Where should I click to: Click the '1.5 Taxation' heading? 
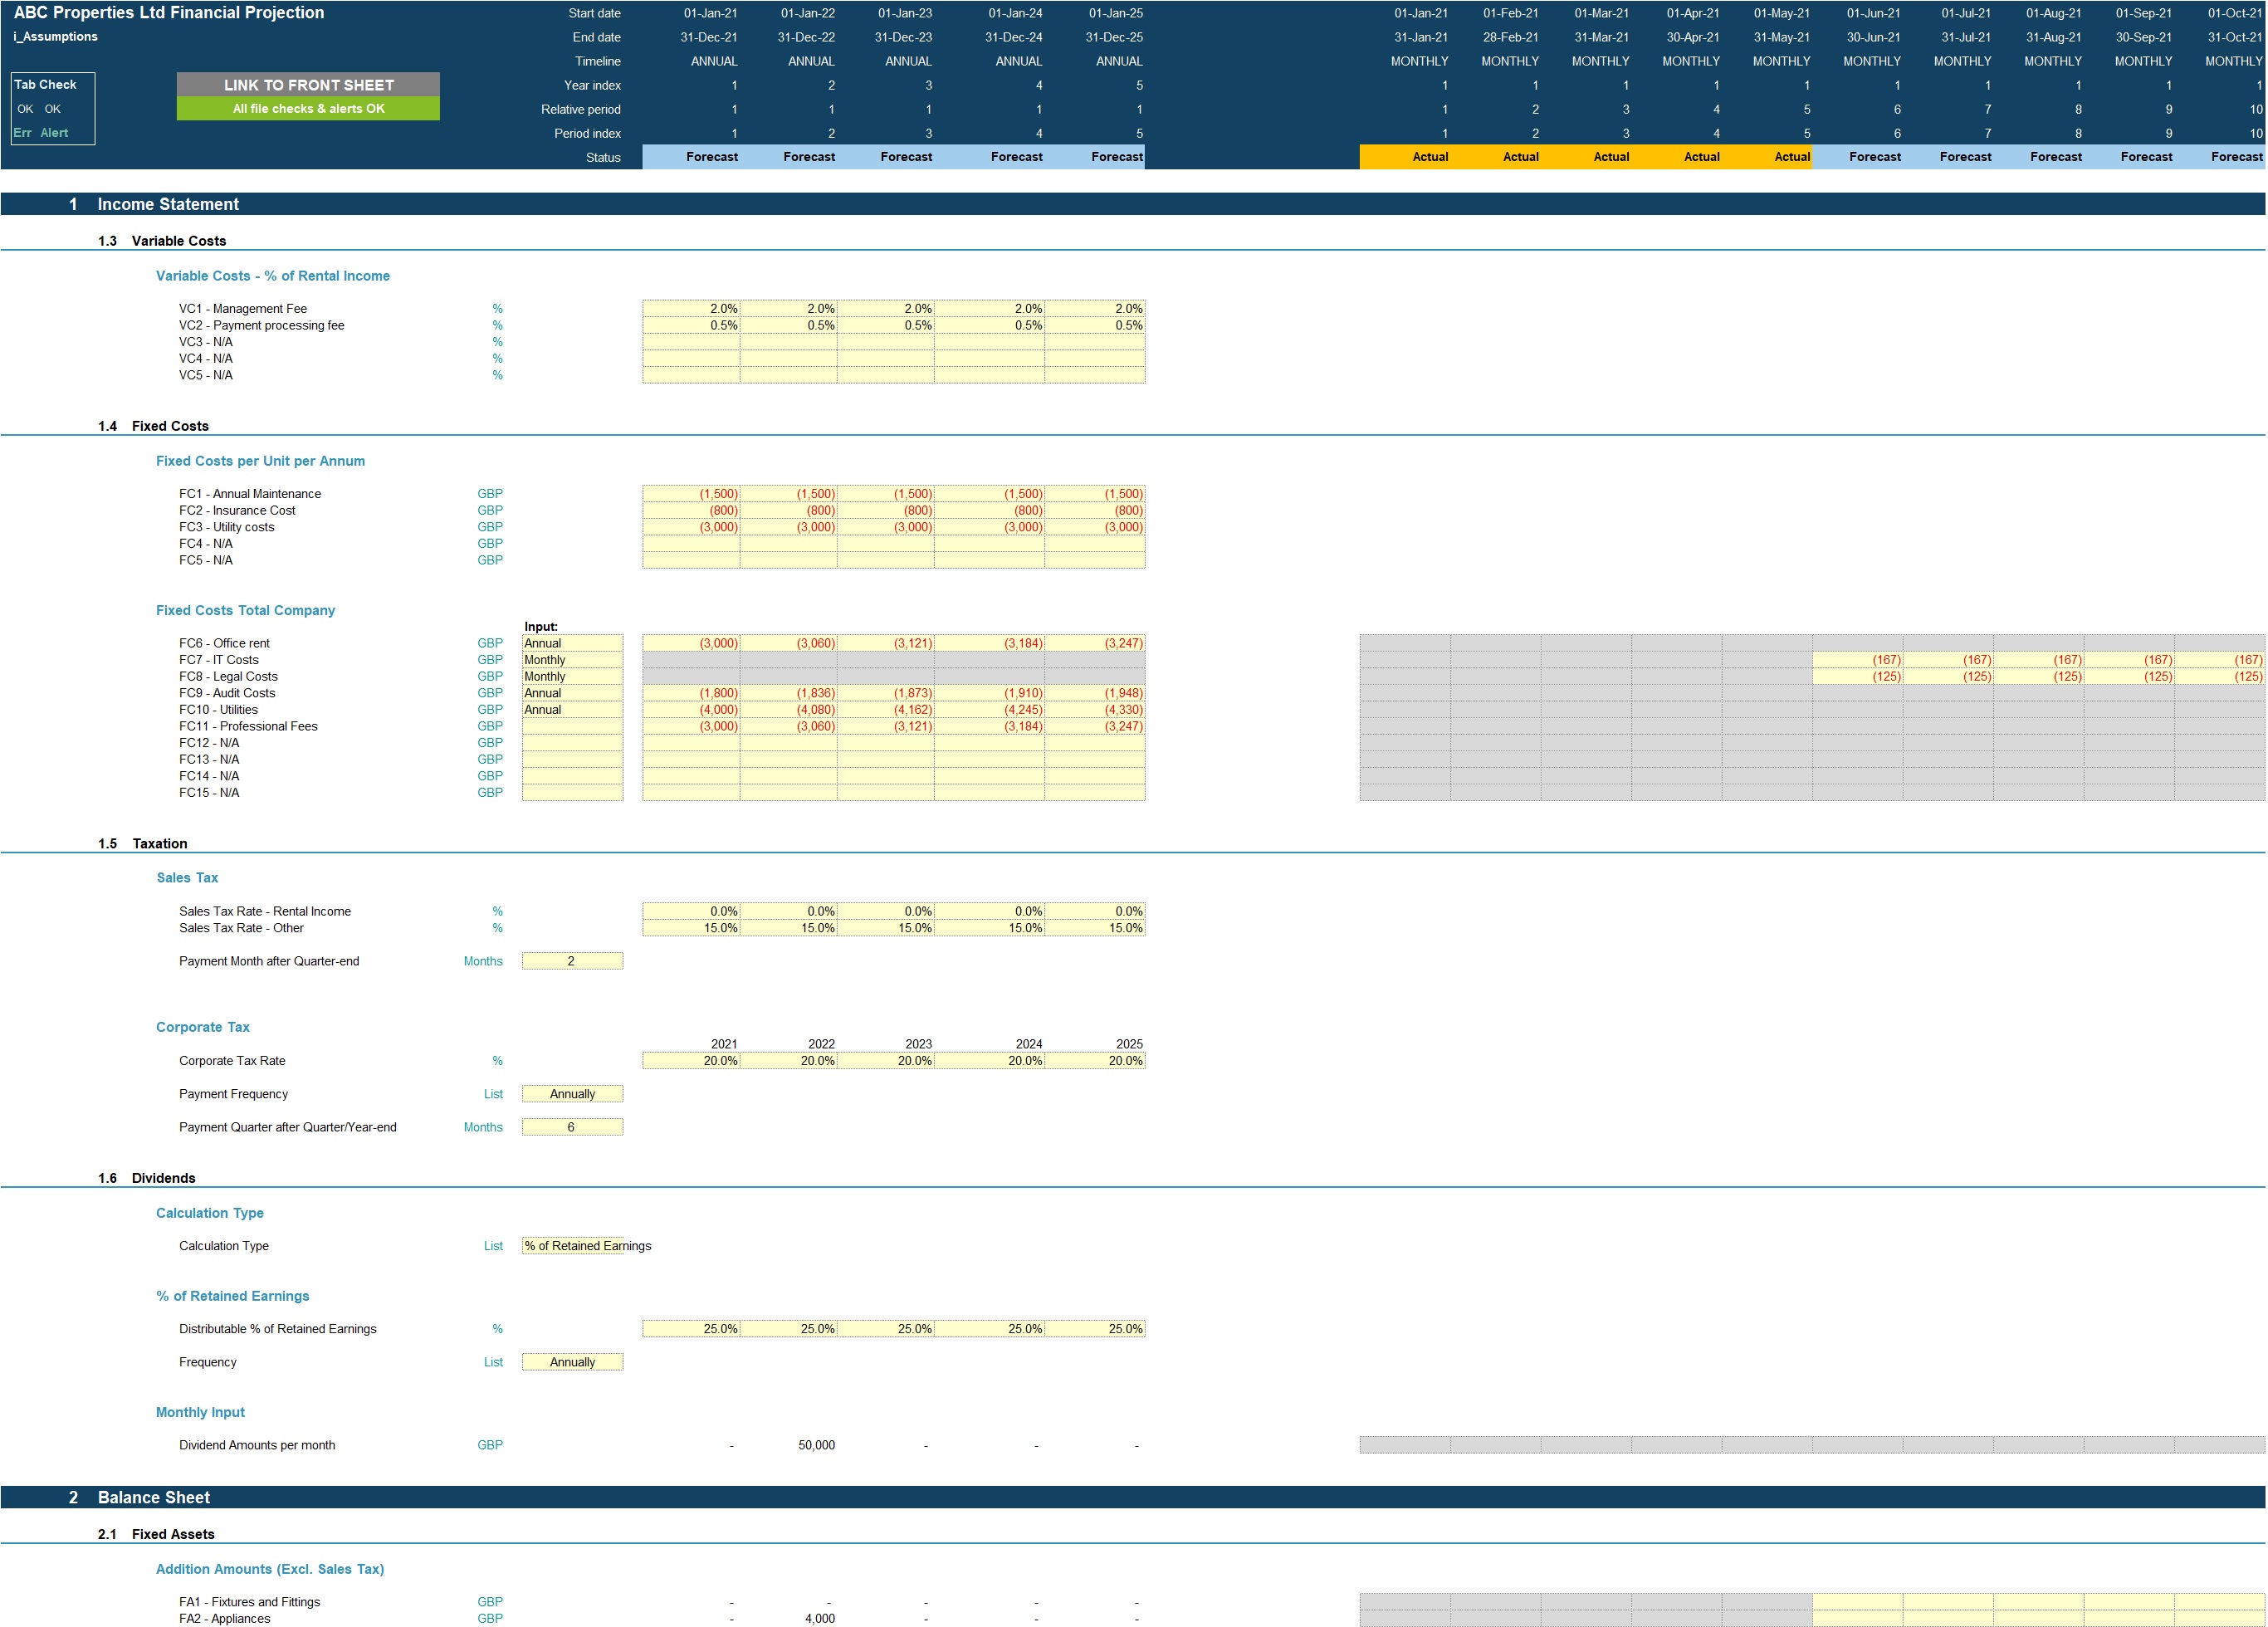(142, 844)
